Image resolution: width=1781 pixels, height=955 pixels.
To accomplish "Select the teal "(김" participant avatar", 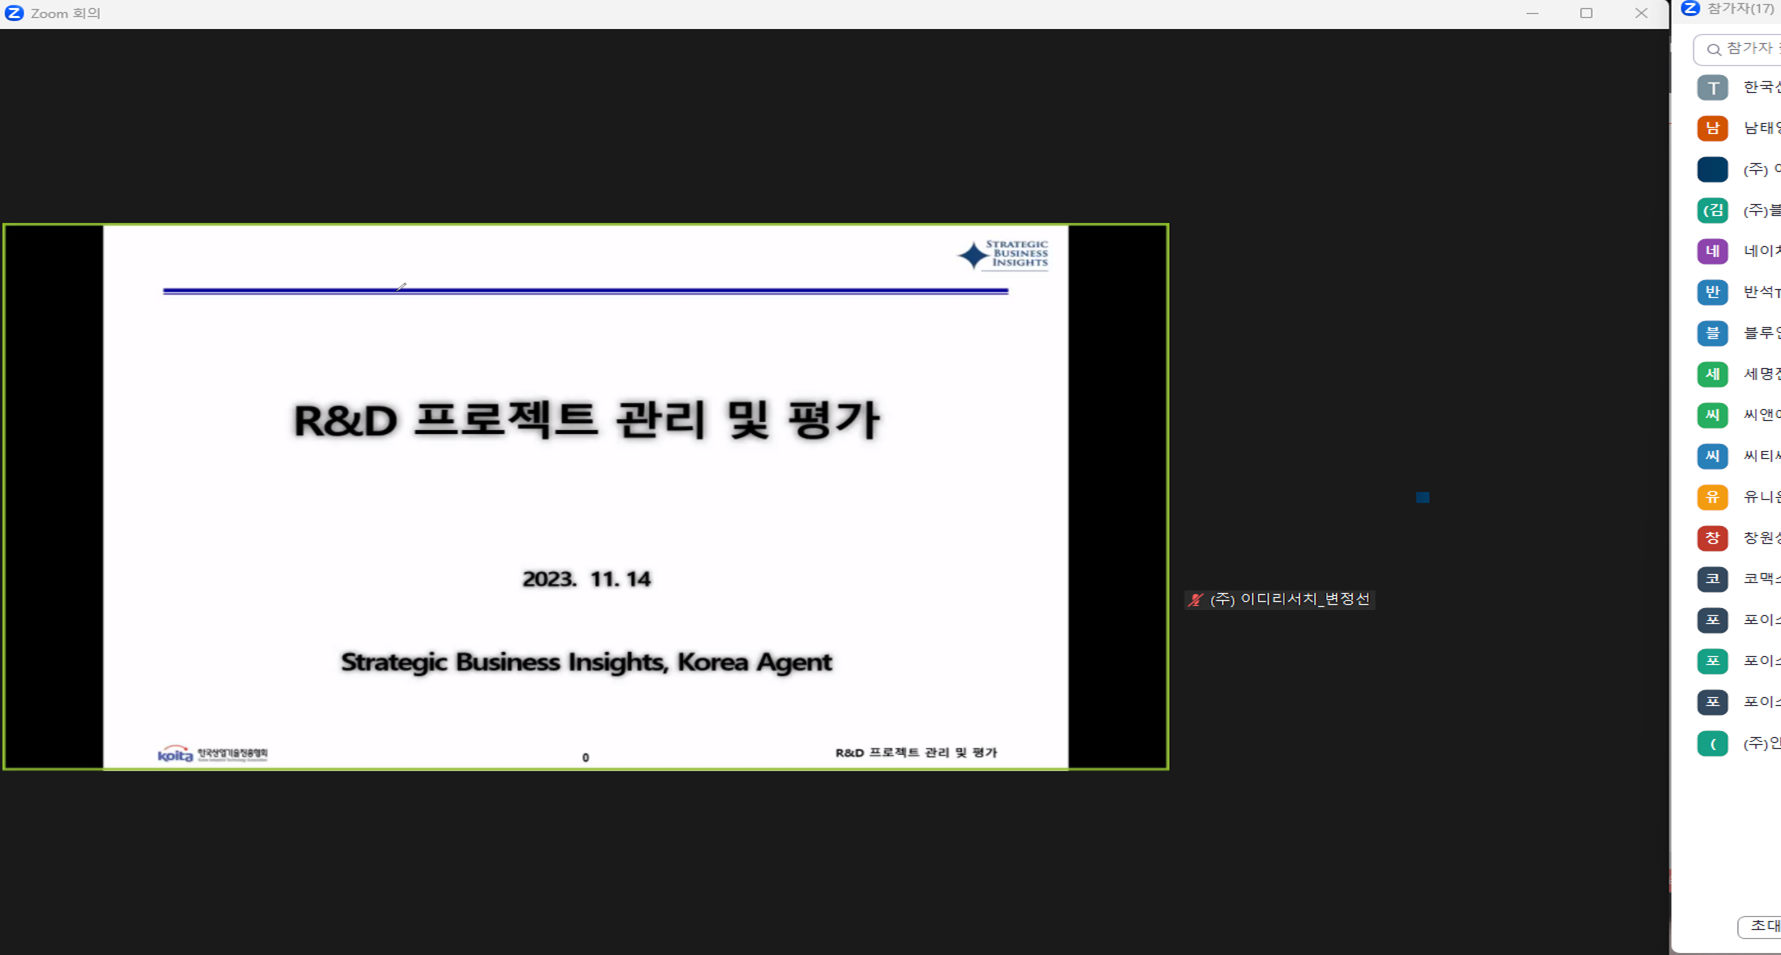I will tap(1712, 210).
